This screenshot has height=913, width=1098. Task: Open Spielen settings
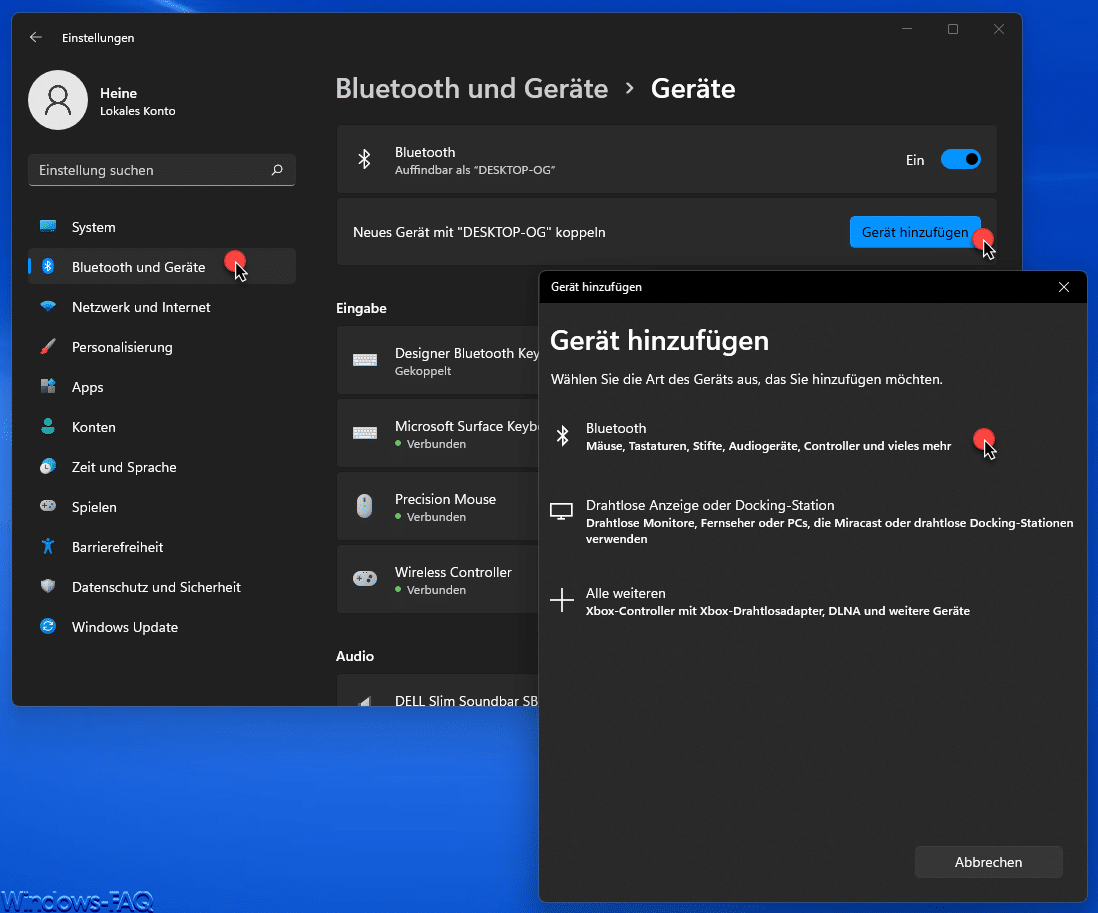(x=162, y=507)
